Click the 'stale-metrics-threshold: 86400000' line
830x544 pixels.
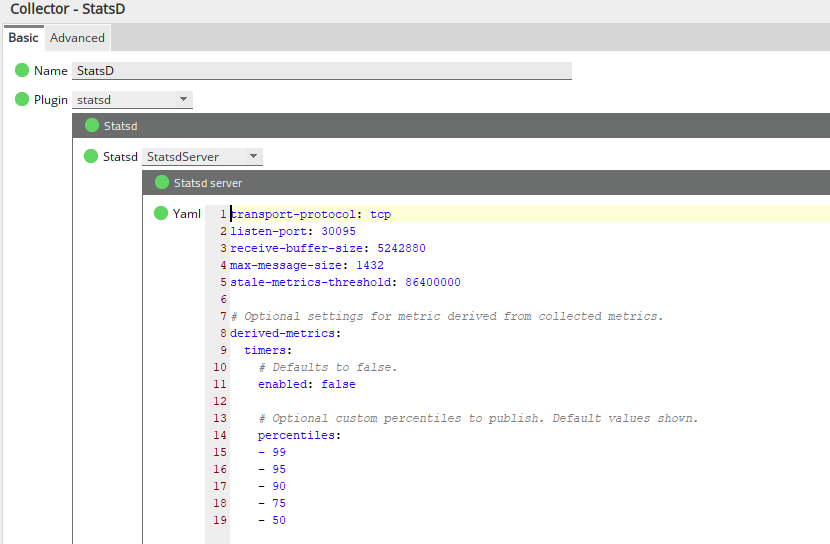345,282
